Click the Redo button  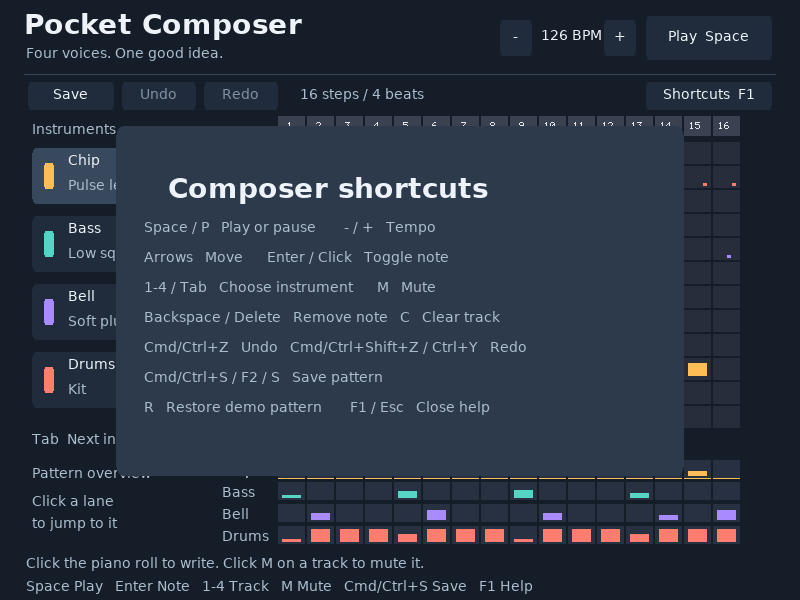[x=241, y=95]
